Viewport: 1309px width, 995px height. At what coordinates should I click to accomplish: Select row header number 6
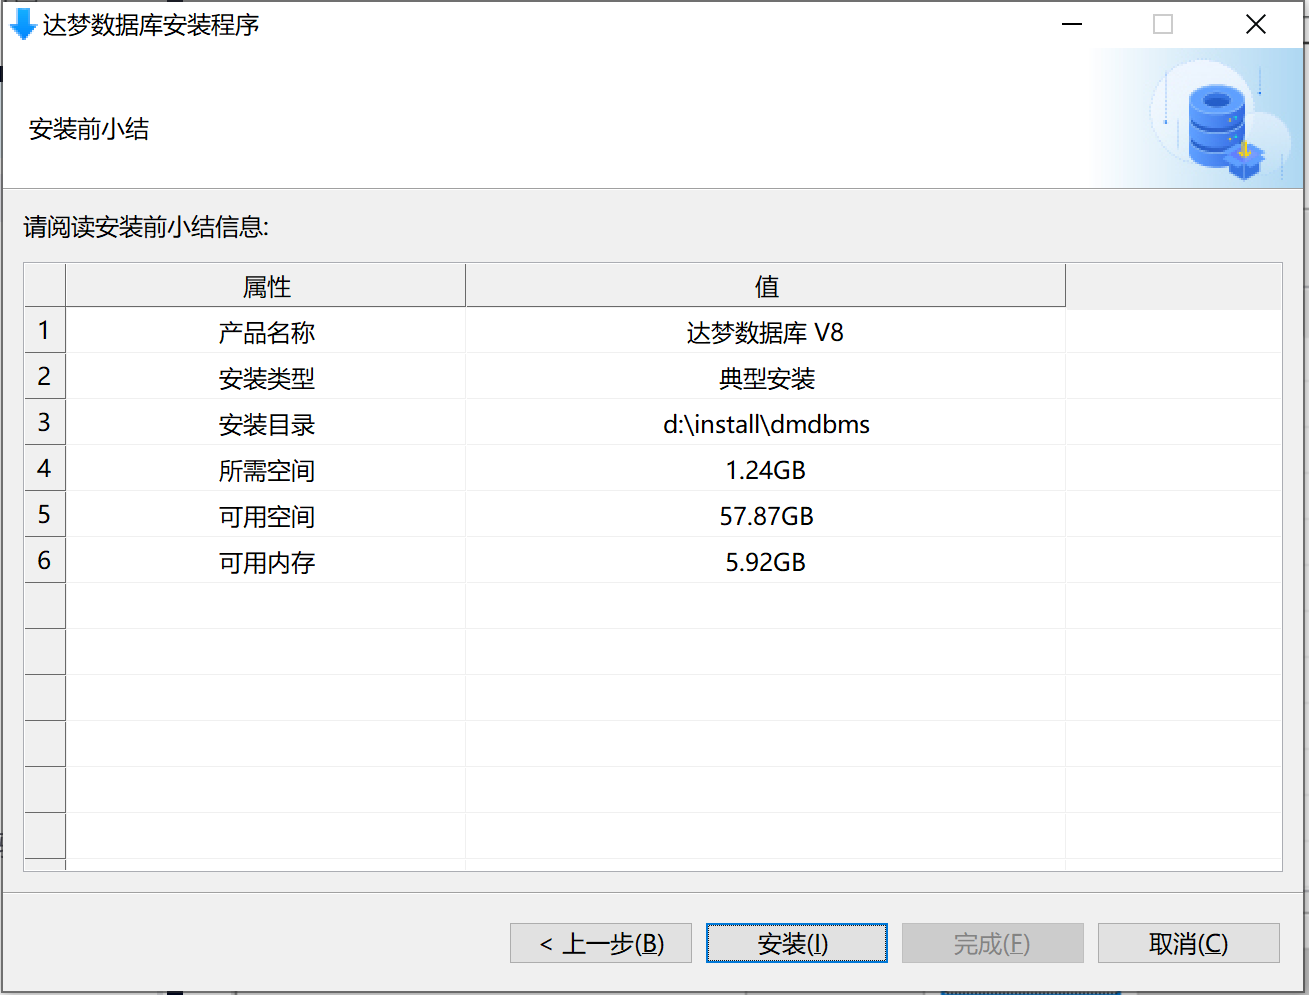click(45, 560)
